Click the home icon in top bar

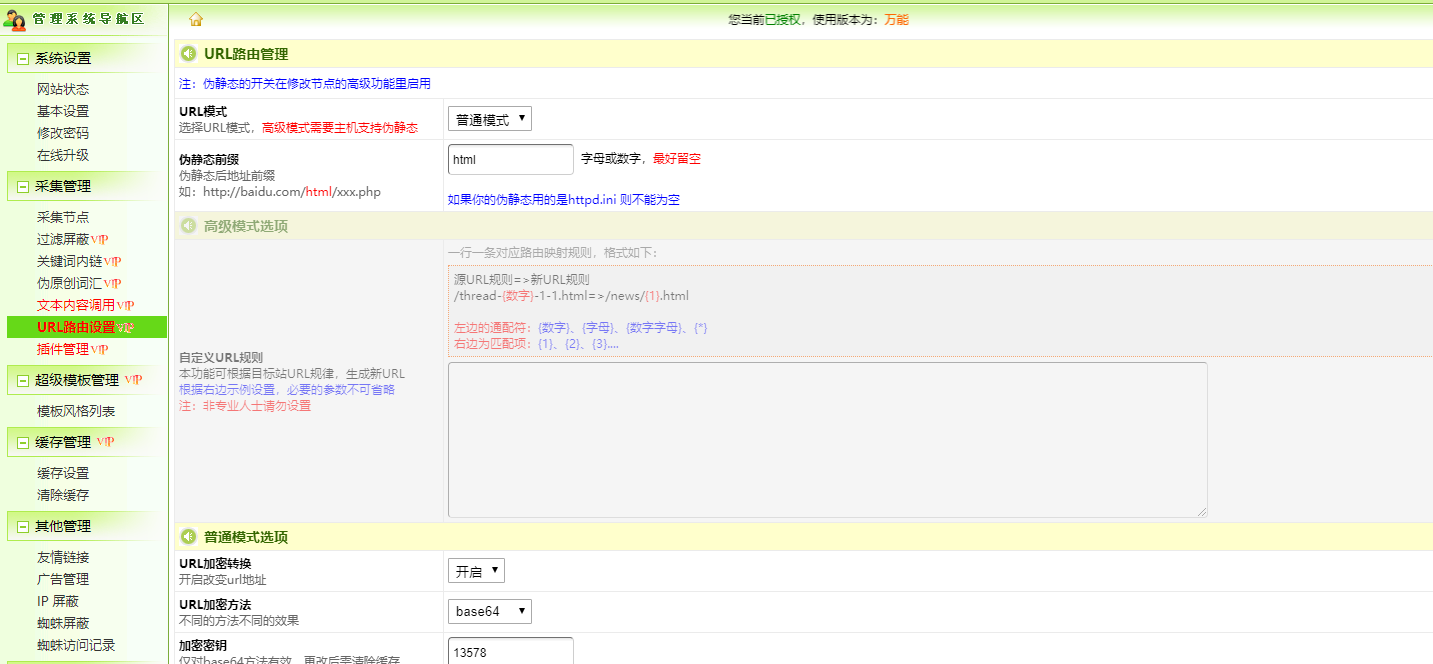pos(196,19)
